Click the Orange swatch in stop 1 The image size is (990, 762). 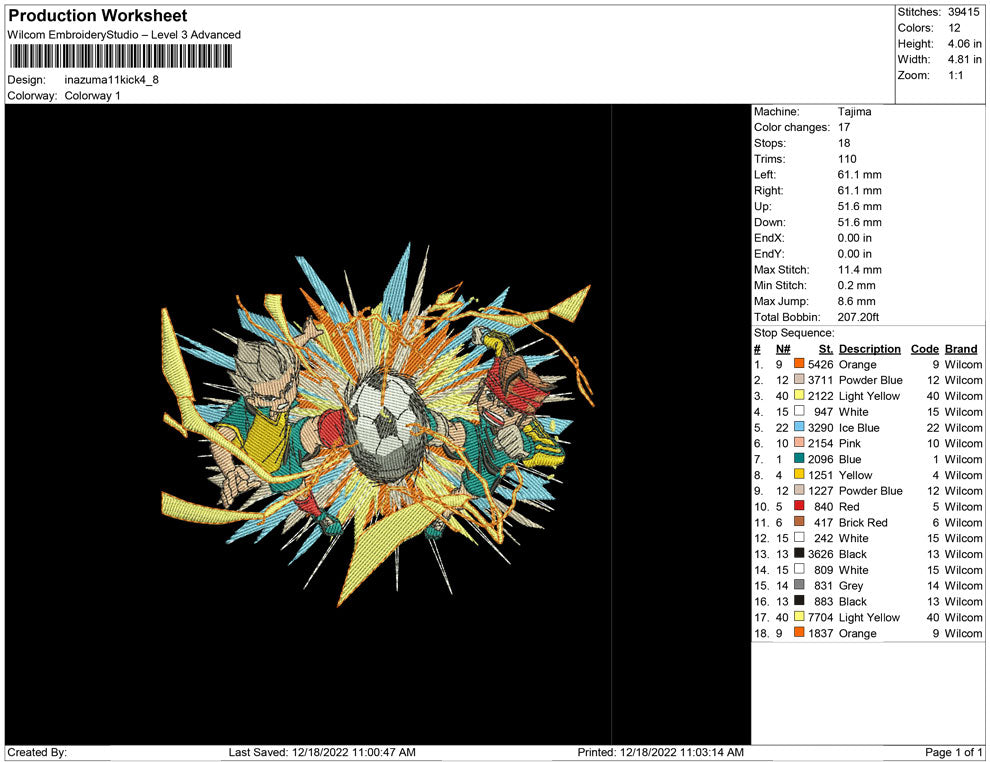799,365
